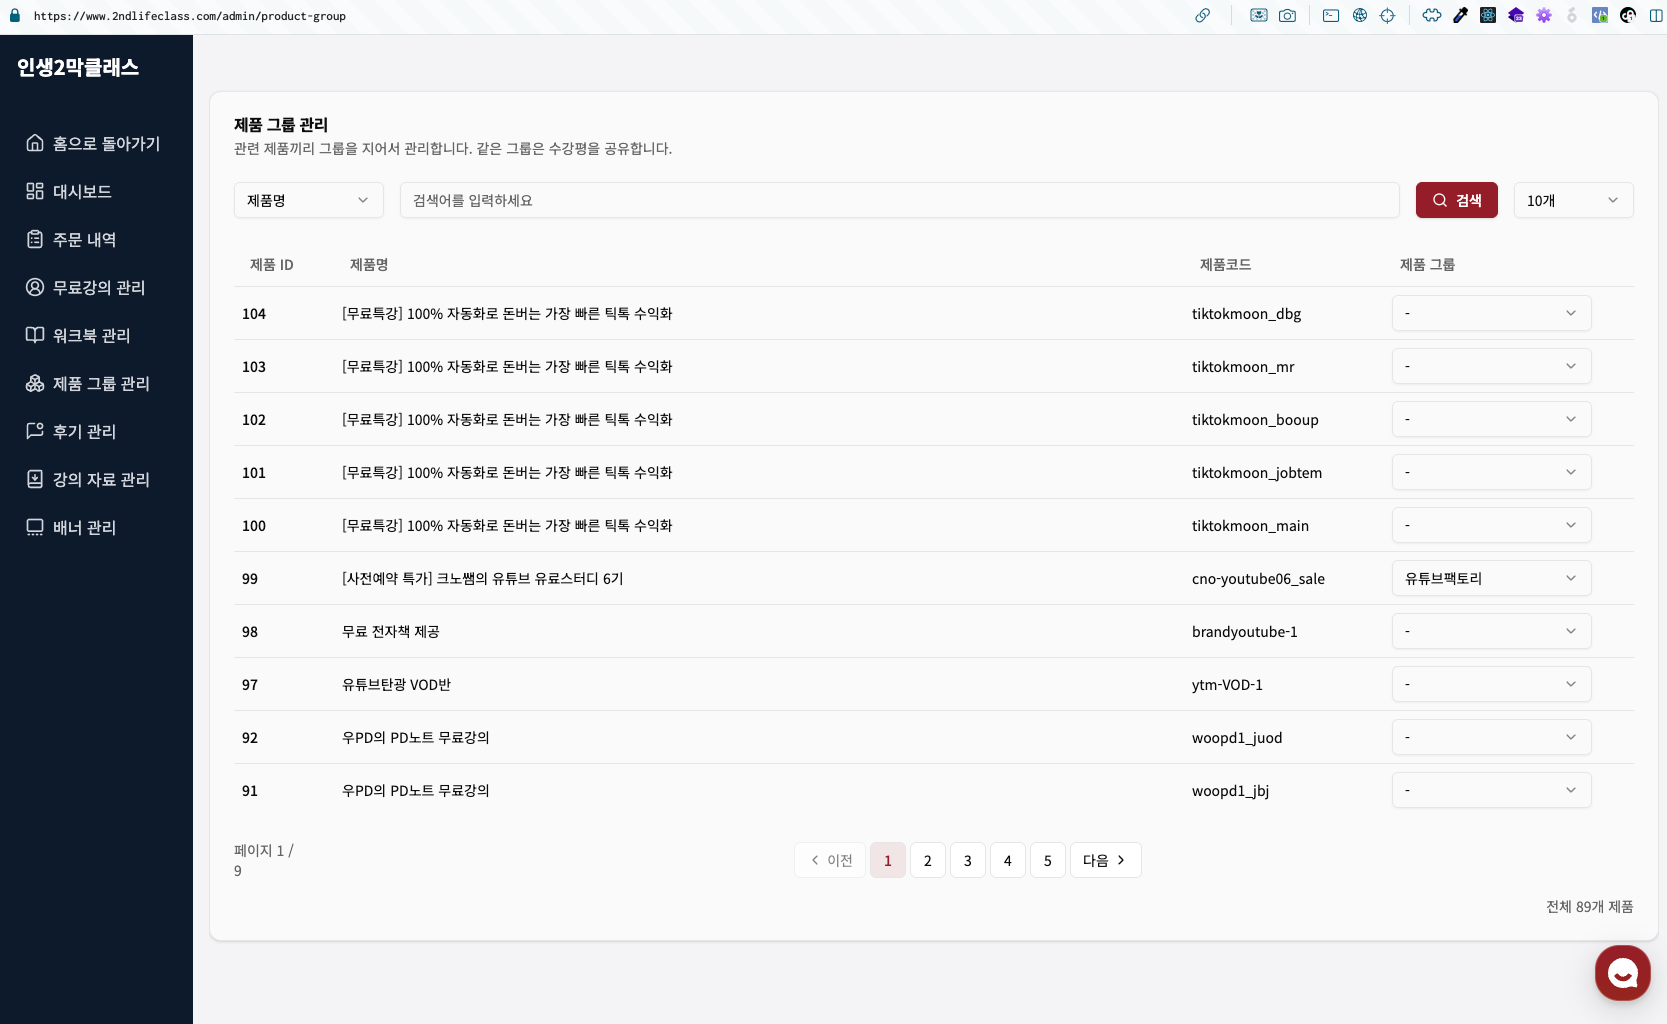Click the camera screenshot icon in browser toolbar
The height and width of the screenshot is (1024, 1667).
click(x=1287, y=16)
